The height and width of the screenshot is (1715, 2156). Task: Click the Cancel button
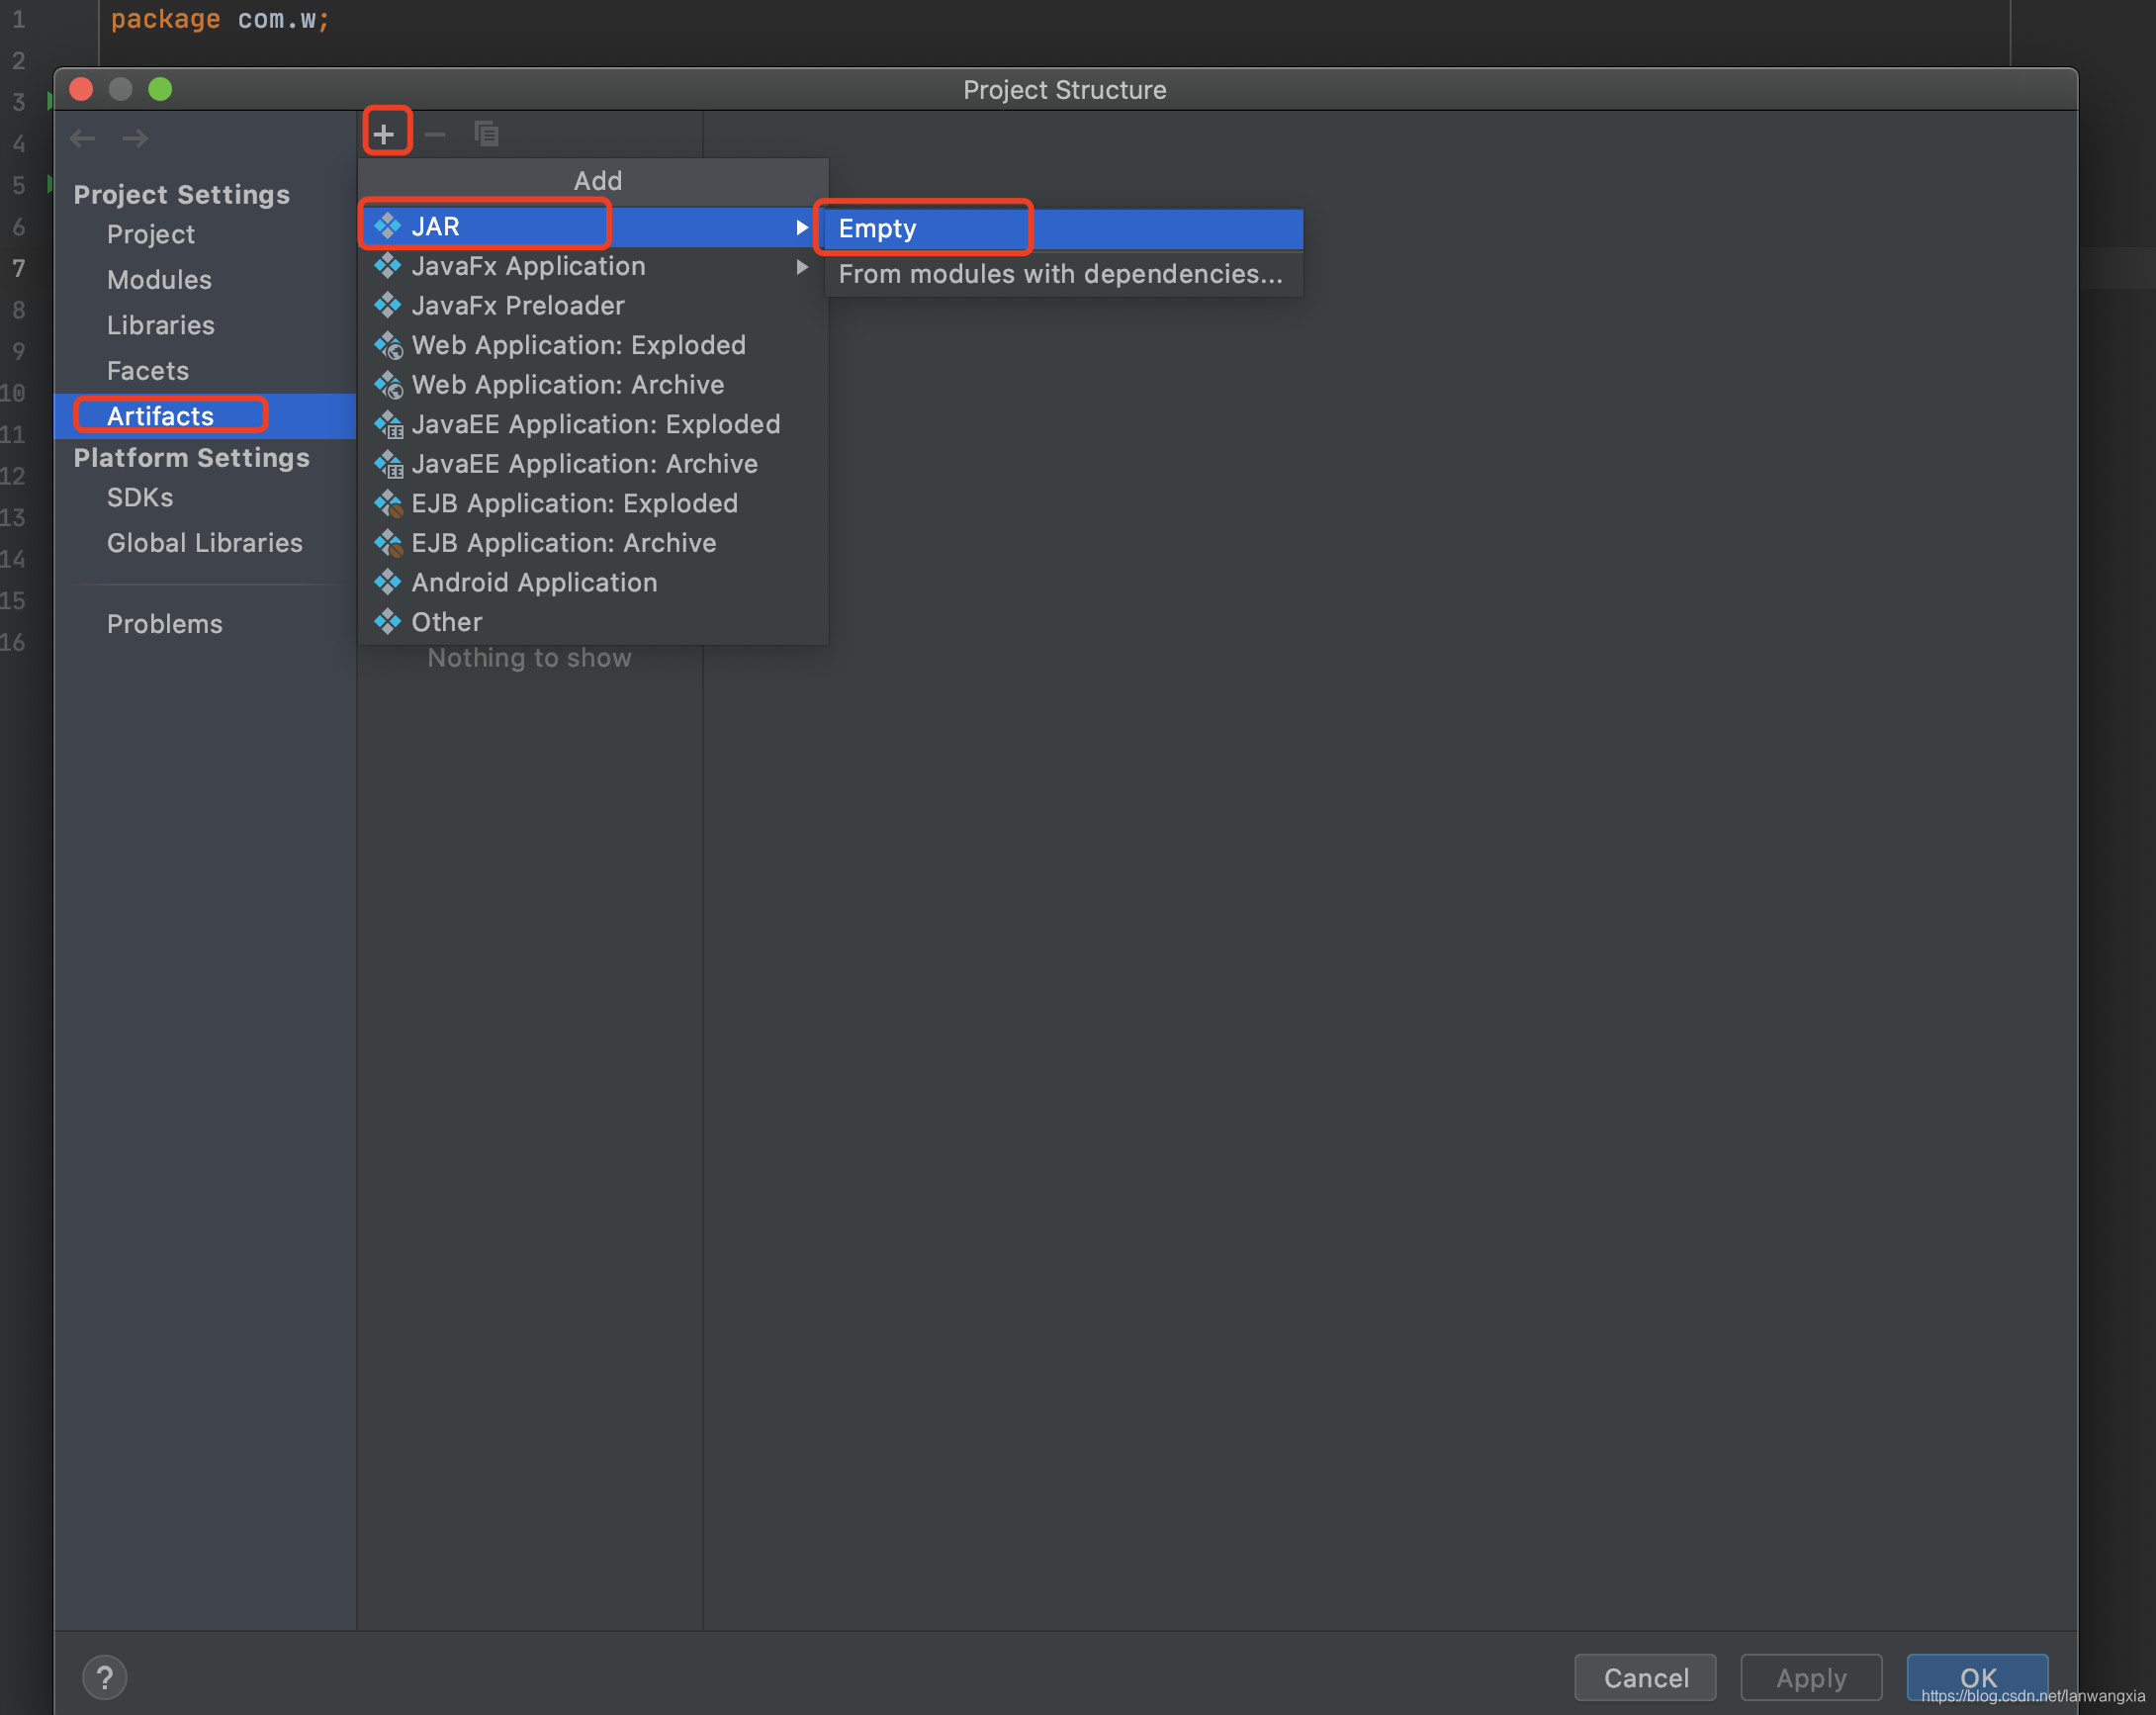tap(1645, 1677)
